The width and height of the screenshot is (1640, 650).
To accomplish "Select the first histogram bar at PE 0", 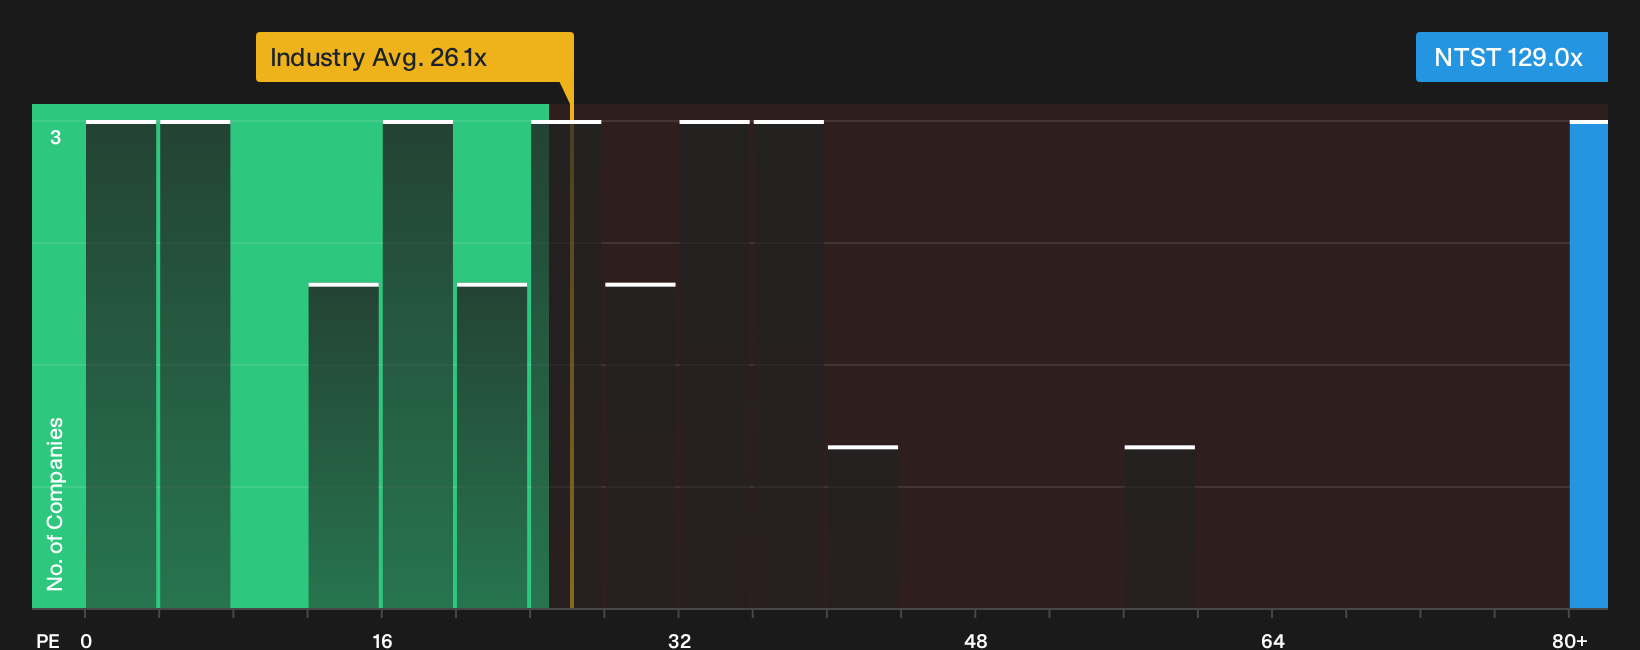I will pos(121,364).
